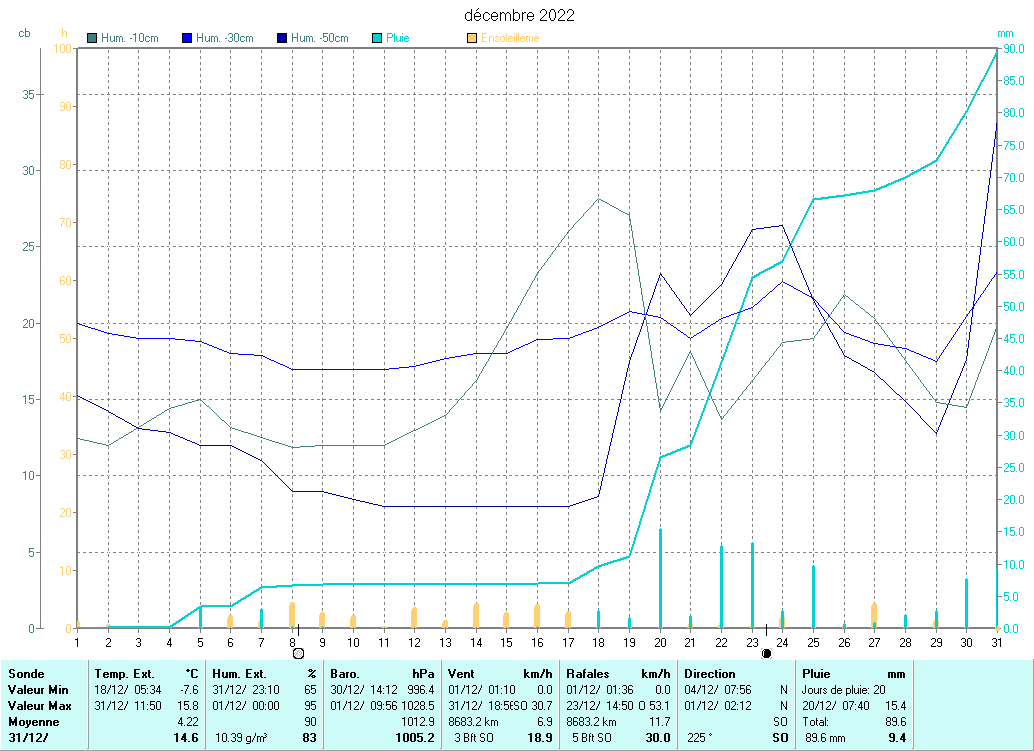Click the new moon icon near day 23
Viewport: 1034px width, 751px height.
click(766, 653)
